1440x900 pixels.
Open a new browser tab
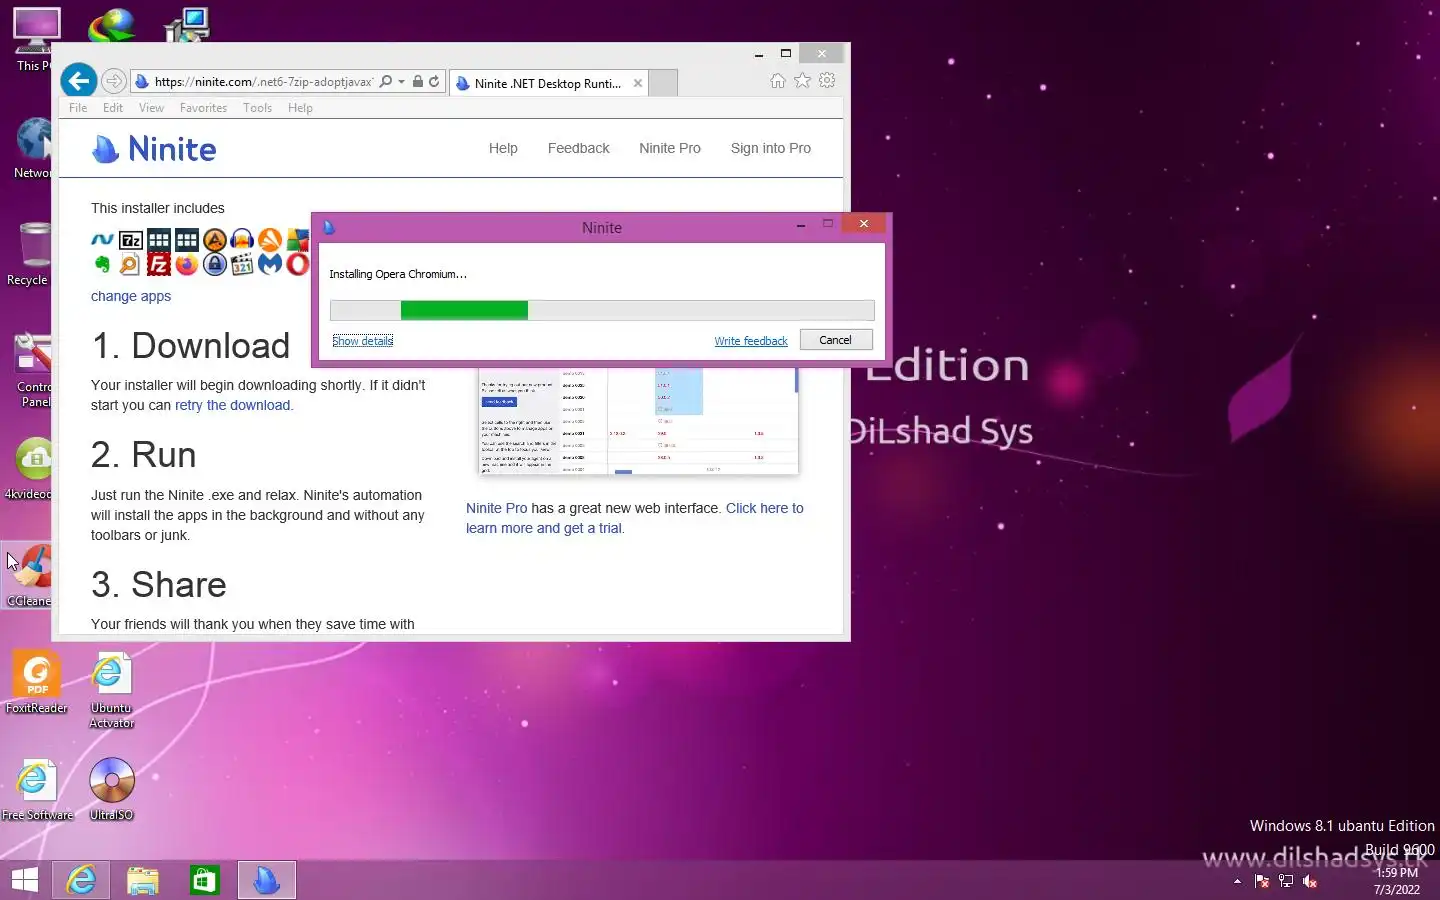[663, 83]
